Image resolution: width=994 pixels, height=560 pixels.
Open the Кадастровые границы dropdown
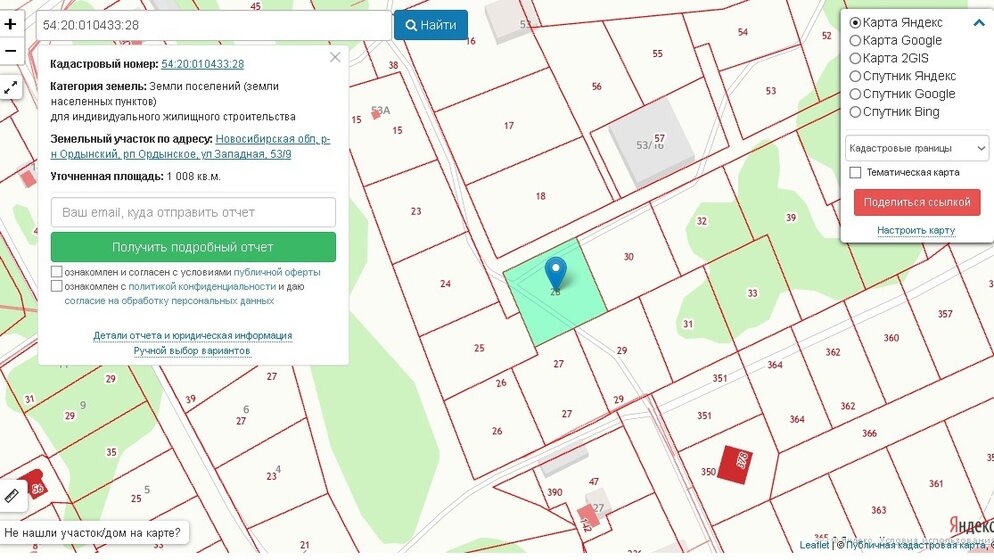pos(917,148)
